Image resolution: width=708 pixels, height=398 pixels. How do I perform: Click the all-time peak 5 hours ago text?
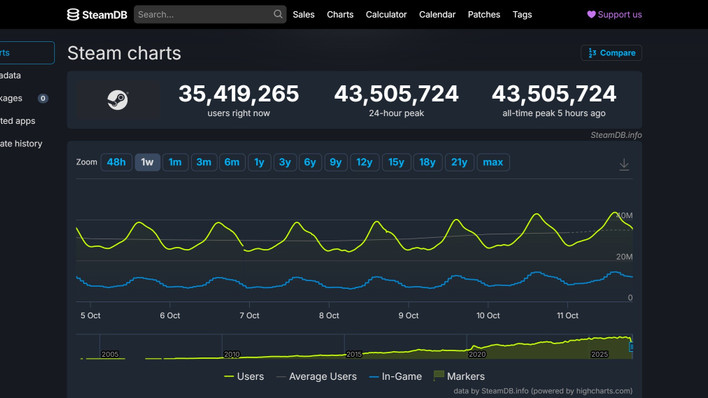tap(554, 113)
